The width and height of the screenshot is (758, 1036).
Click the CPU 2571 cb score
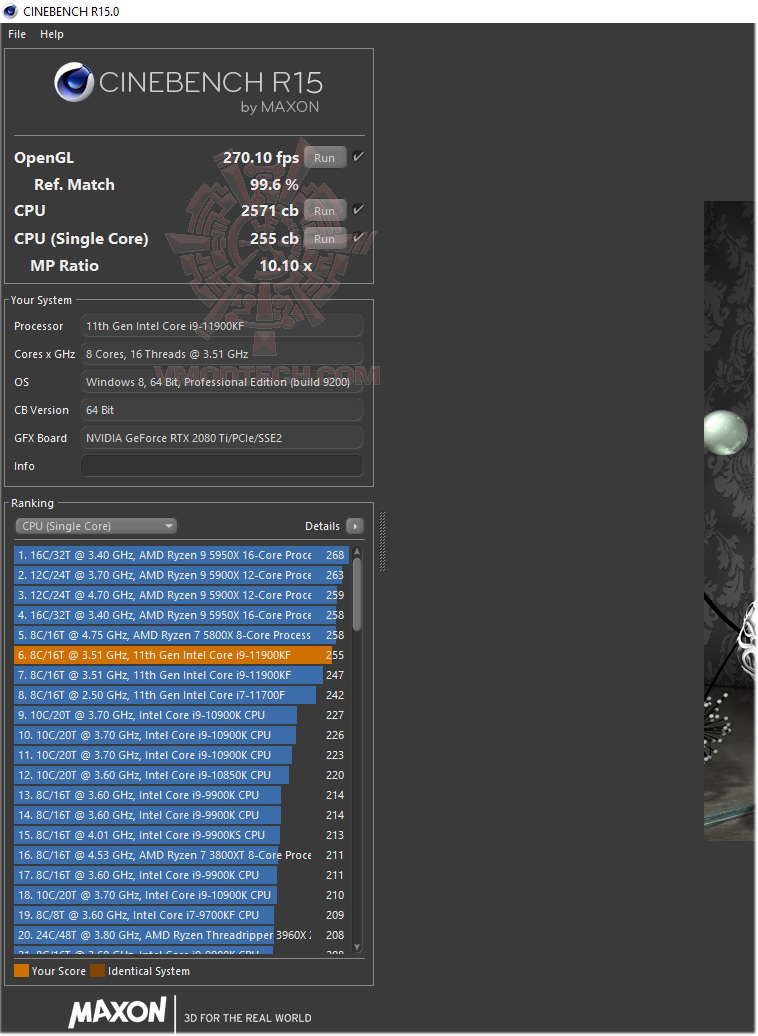tap(270, 211)
